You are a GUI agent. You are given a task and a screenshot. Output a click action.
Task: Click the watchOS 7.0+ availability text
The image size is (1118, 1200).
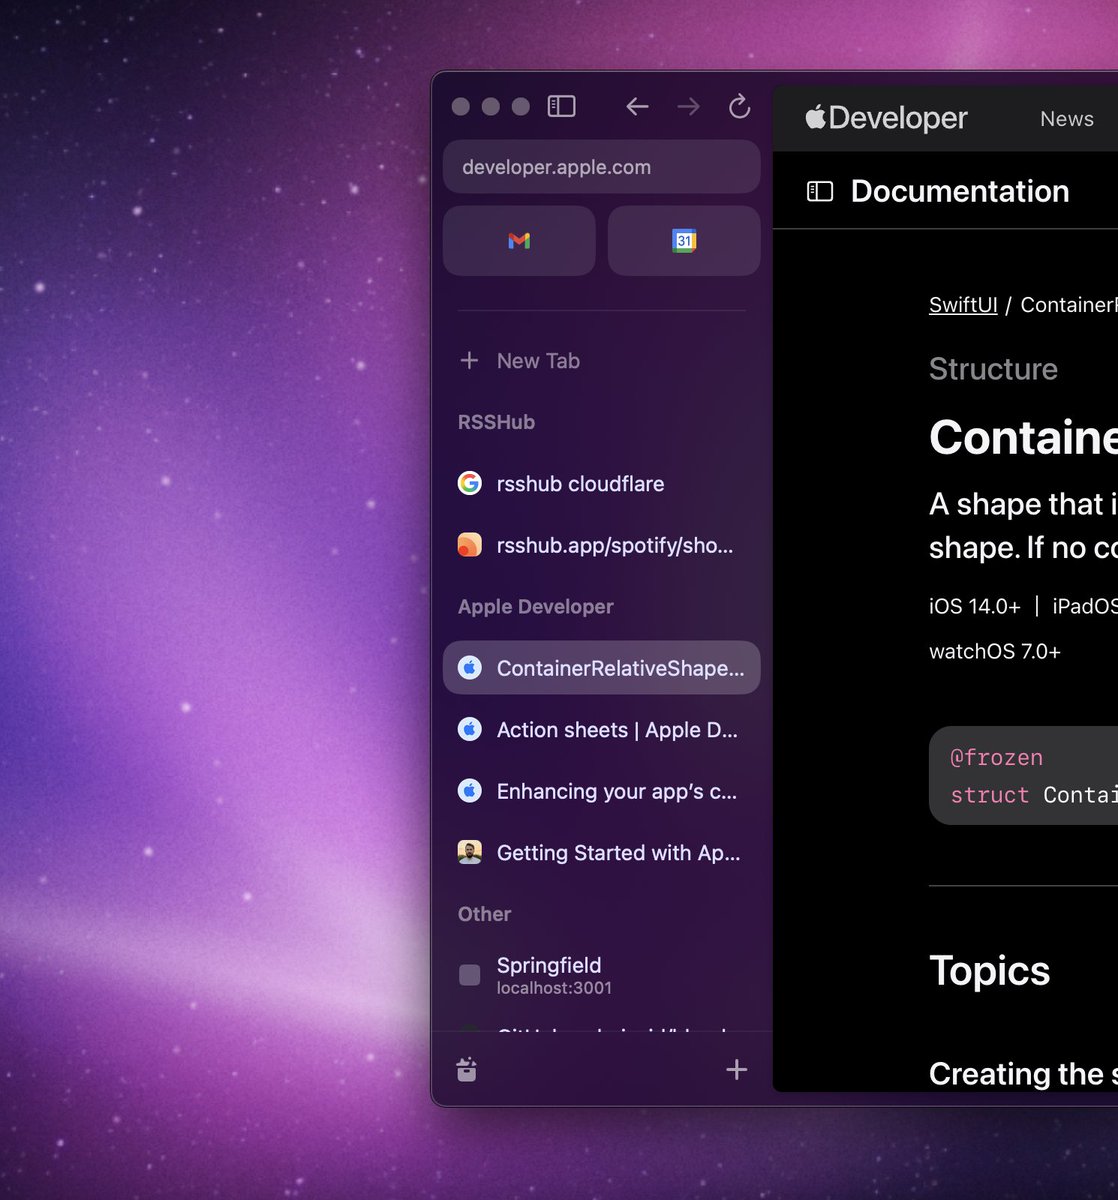(995, 652)
